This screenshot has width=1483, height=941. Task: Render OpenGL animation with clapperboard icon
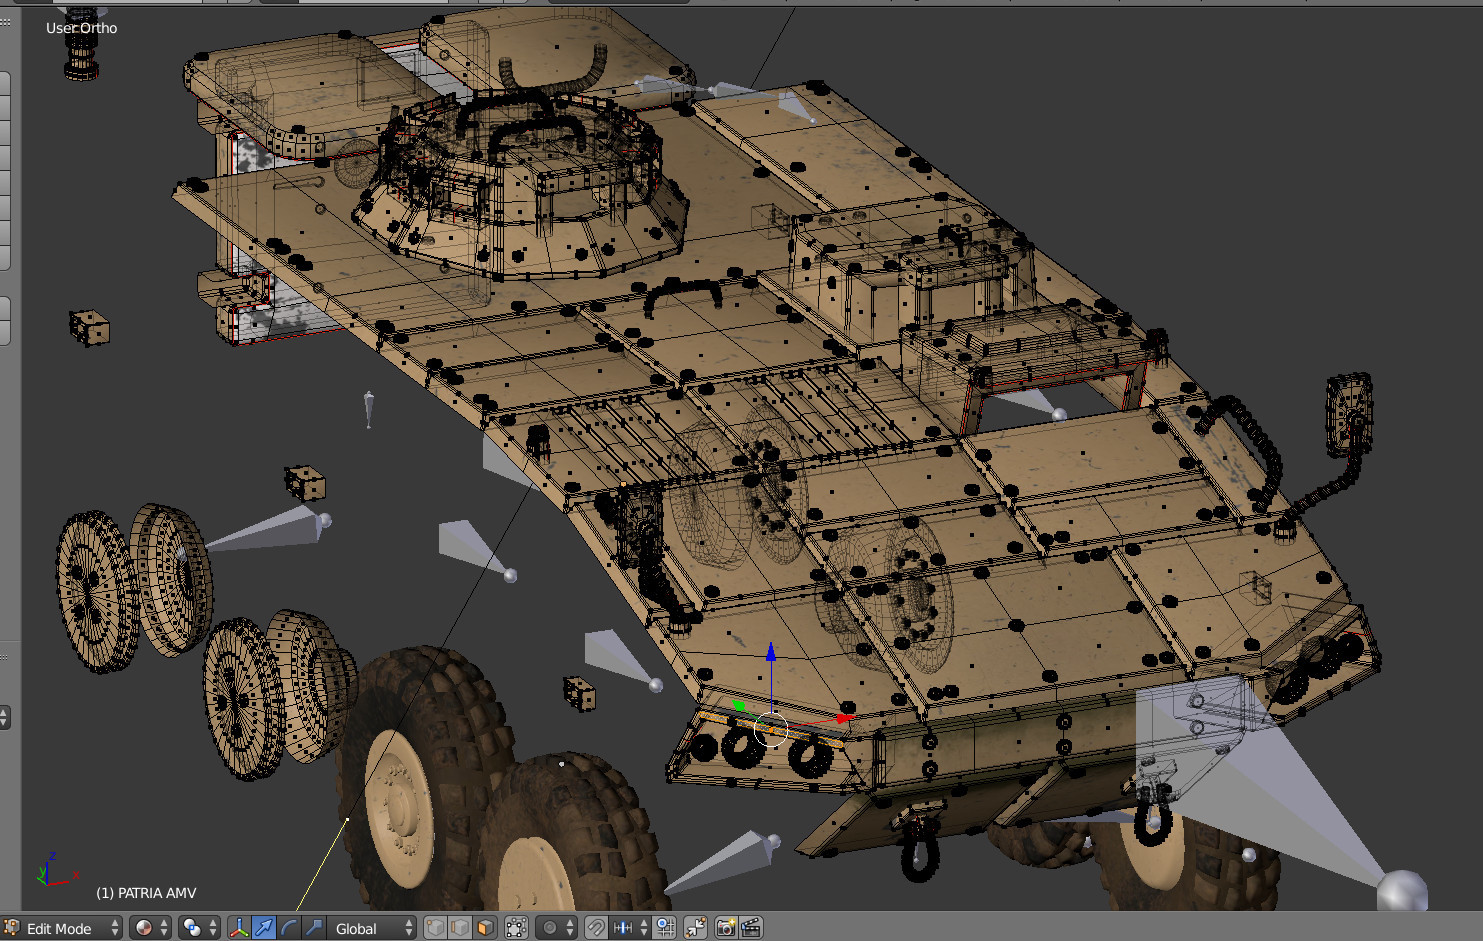(751, 928)
